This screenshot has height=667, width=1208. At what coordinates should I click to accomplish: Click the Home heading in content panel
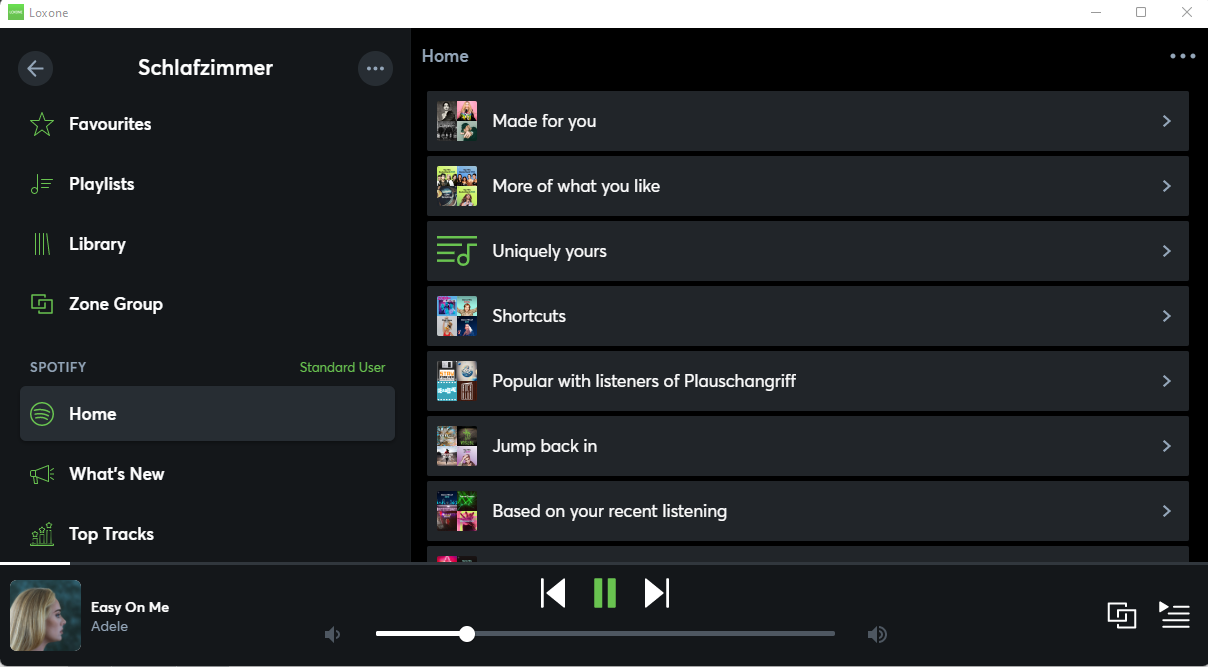click(x=445, y=56)
